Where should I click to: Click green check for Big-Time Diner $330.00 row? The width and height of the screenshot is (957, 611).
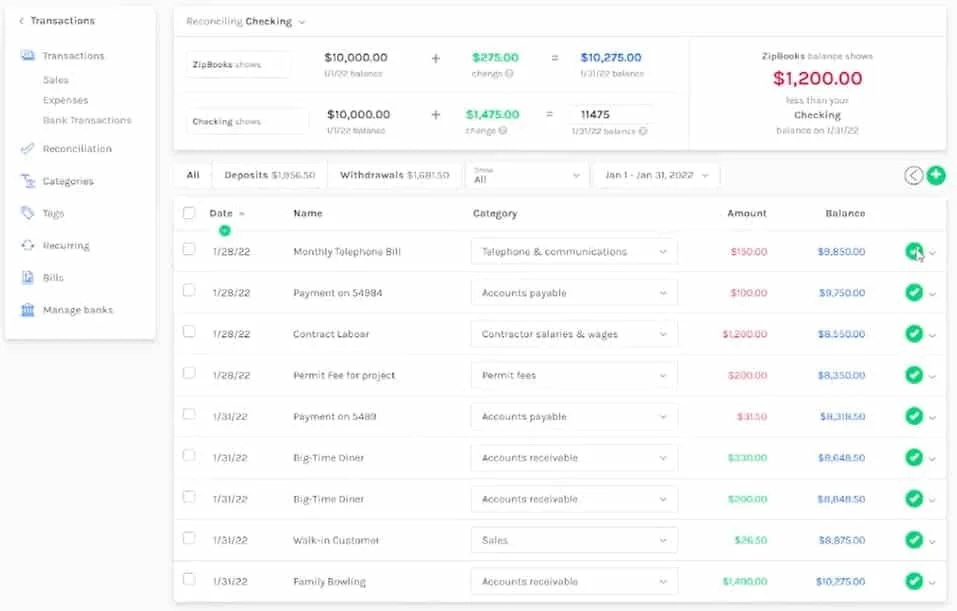tap(914, 457)
